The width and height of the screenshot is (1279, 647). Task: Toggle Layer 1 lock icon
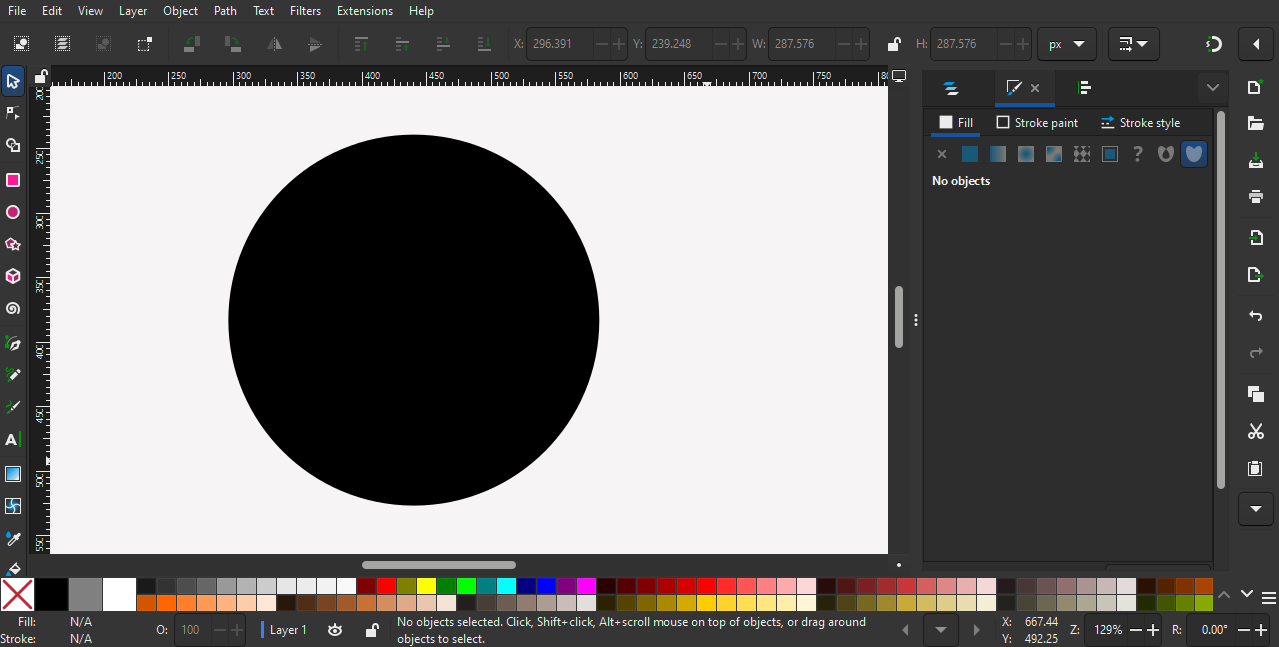tap(371, 630)
